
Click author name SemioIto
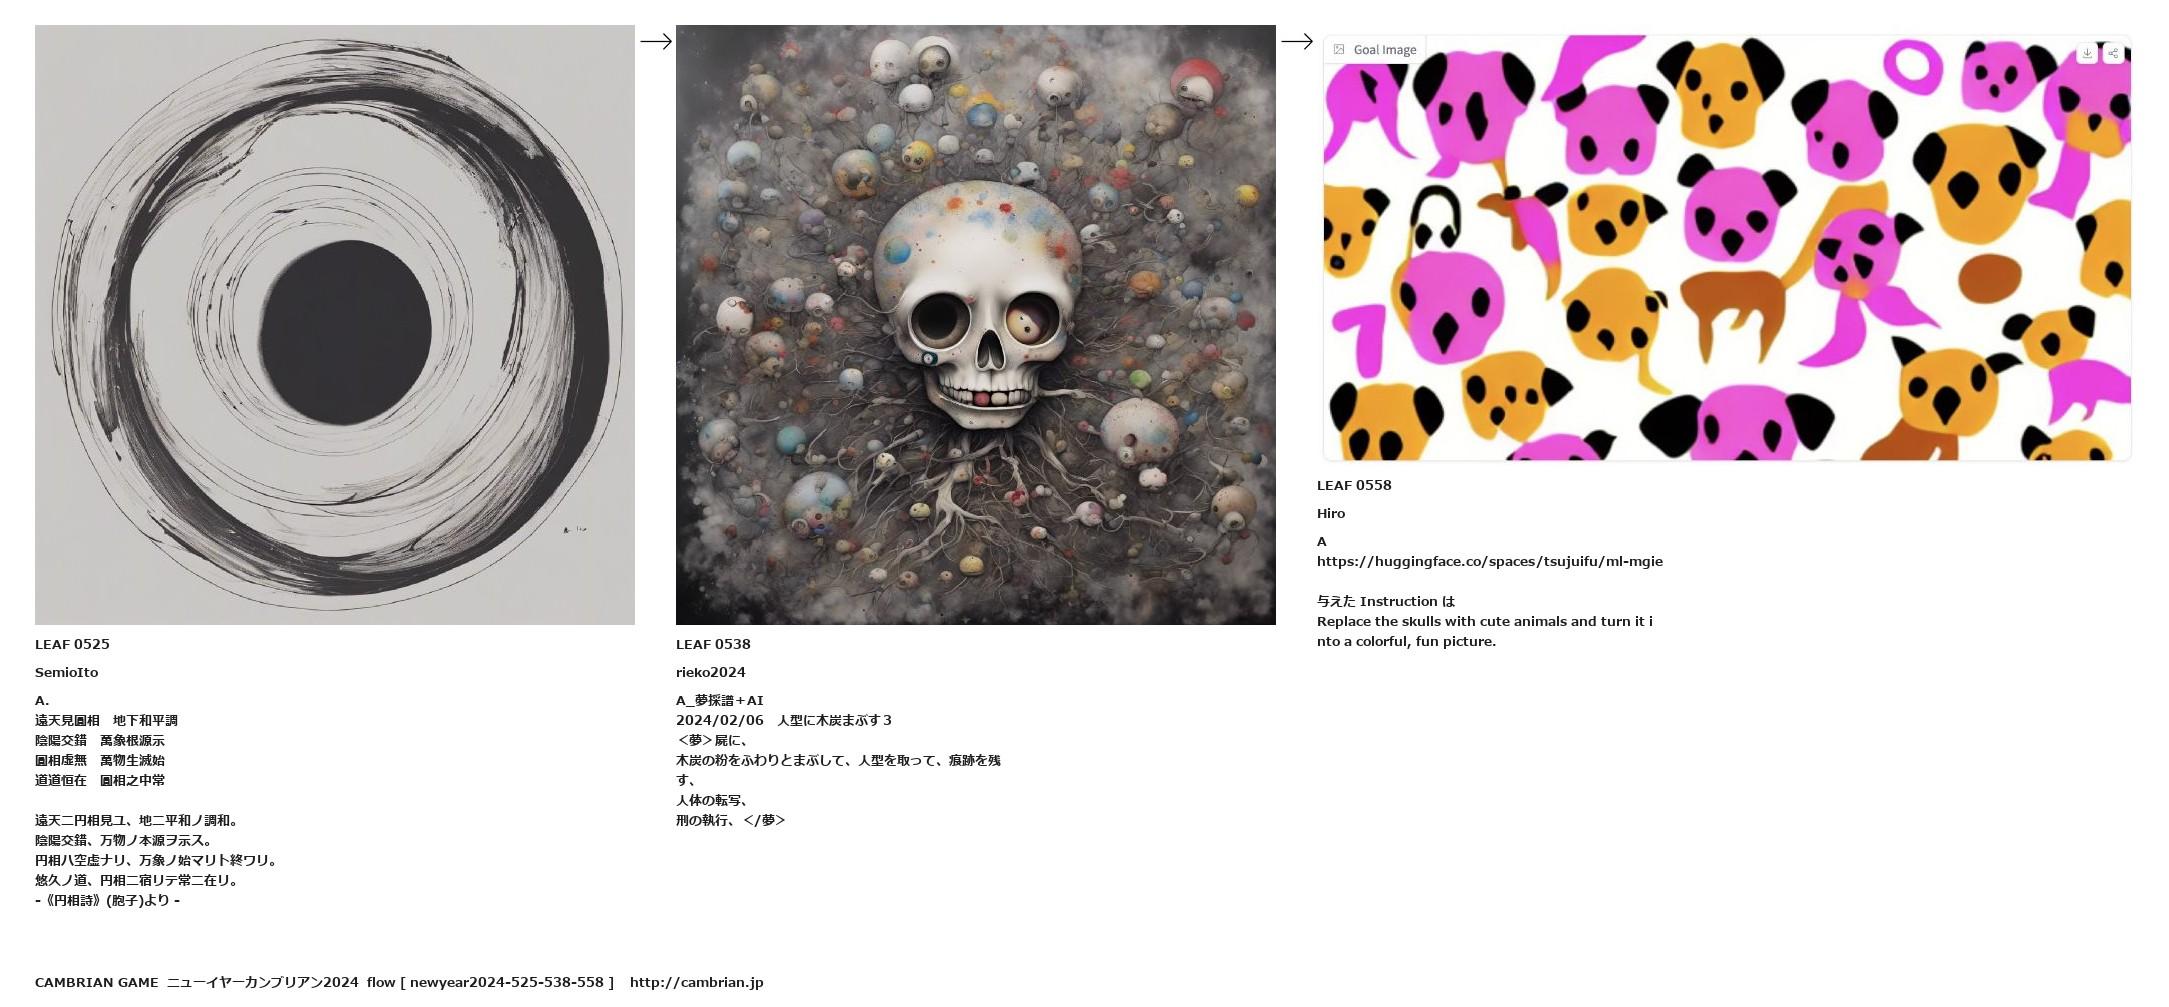coord(66,672)
